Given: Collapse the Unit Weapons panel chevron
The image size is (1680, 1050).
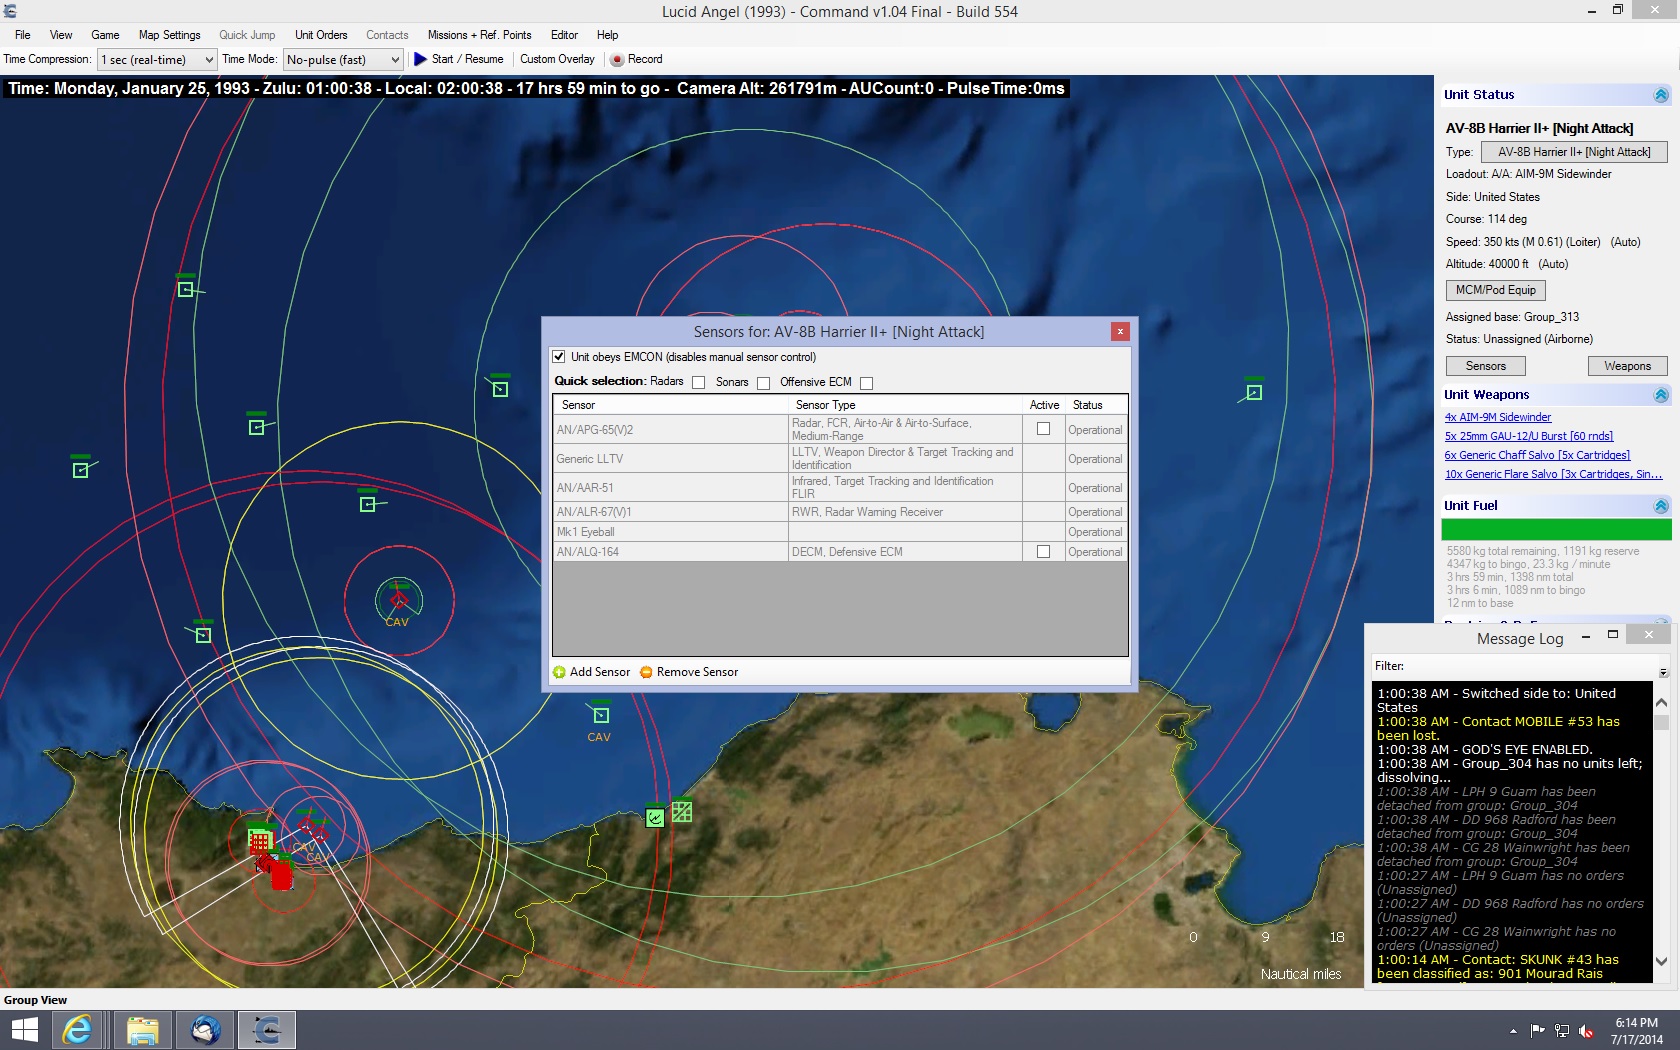Looking at the screenshot, I should (1661, 395).
